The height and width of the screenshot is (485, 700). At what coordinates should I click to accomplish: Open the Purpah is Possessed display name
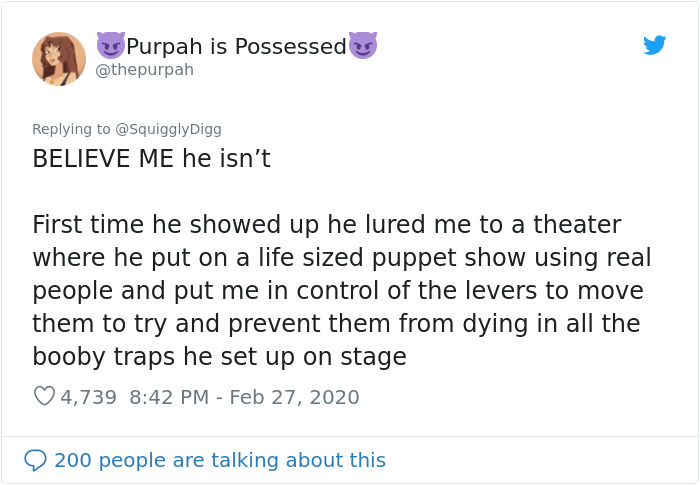[x=236, y=46]
